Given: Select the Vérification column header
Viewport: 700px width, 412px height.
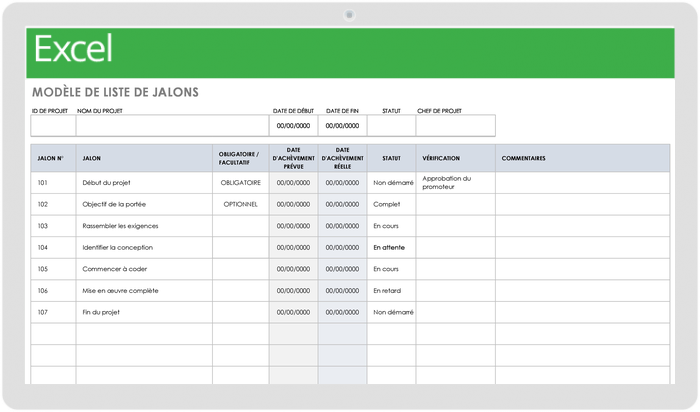Looking at the screenshot, I should [455, 158].
